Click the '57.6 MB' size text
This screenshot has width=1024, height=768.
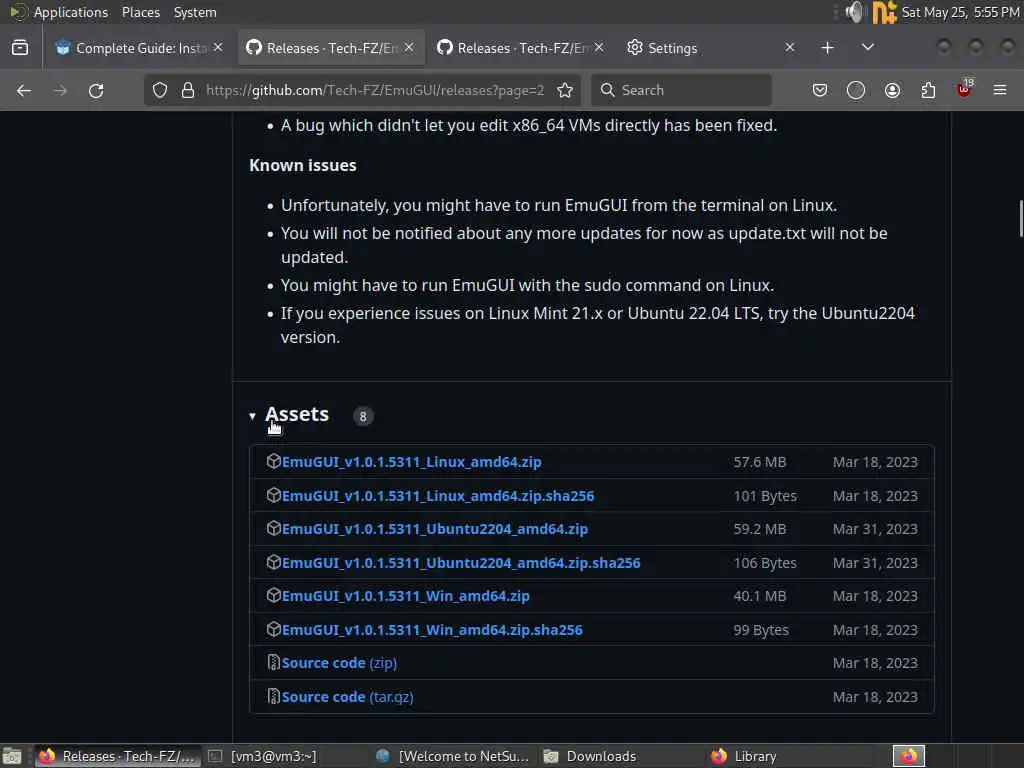click(760, 462)
